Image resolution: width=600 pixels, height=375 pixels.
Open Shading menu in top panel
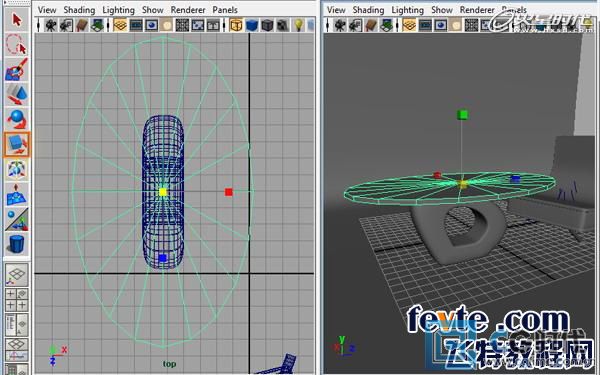(x=79, y=10)
